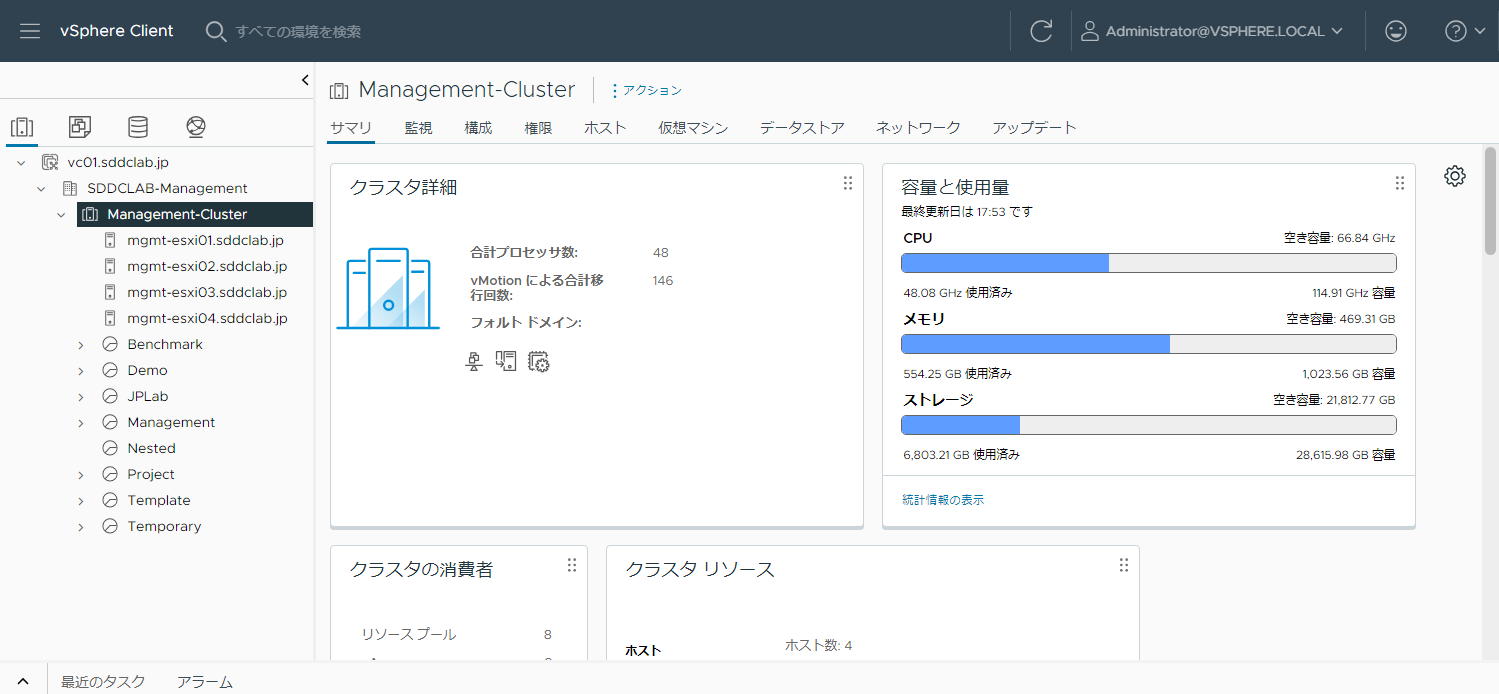Collapse the vc01.sddclab.jp tree node
The width and height of the screenshot is (1499, 694).
[x=21, y=162]
